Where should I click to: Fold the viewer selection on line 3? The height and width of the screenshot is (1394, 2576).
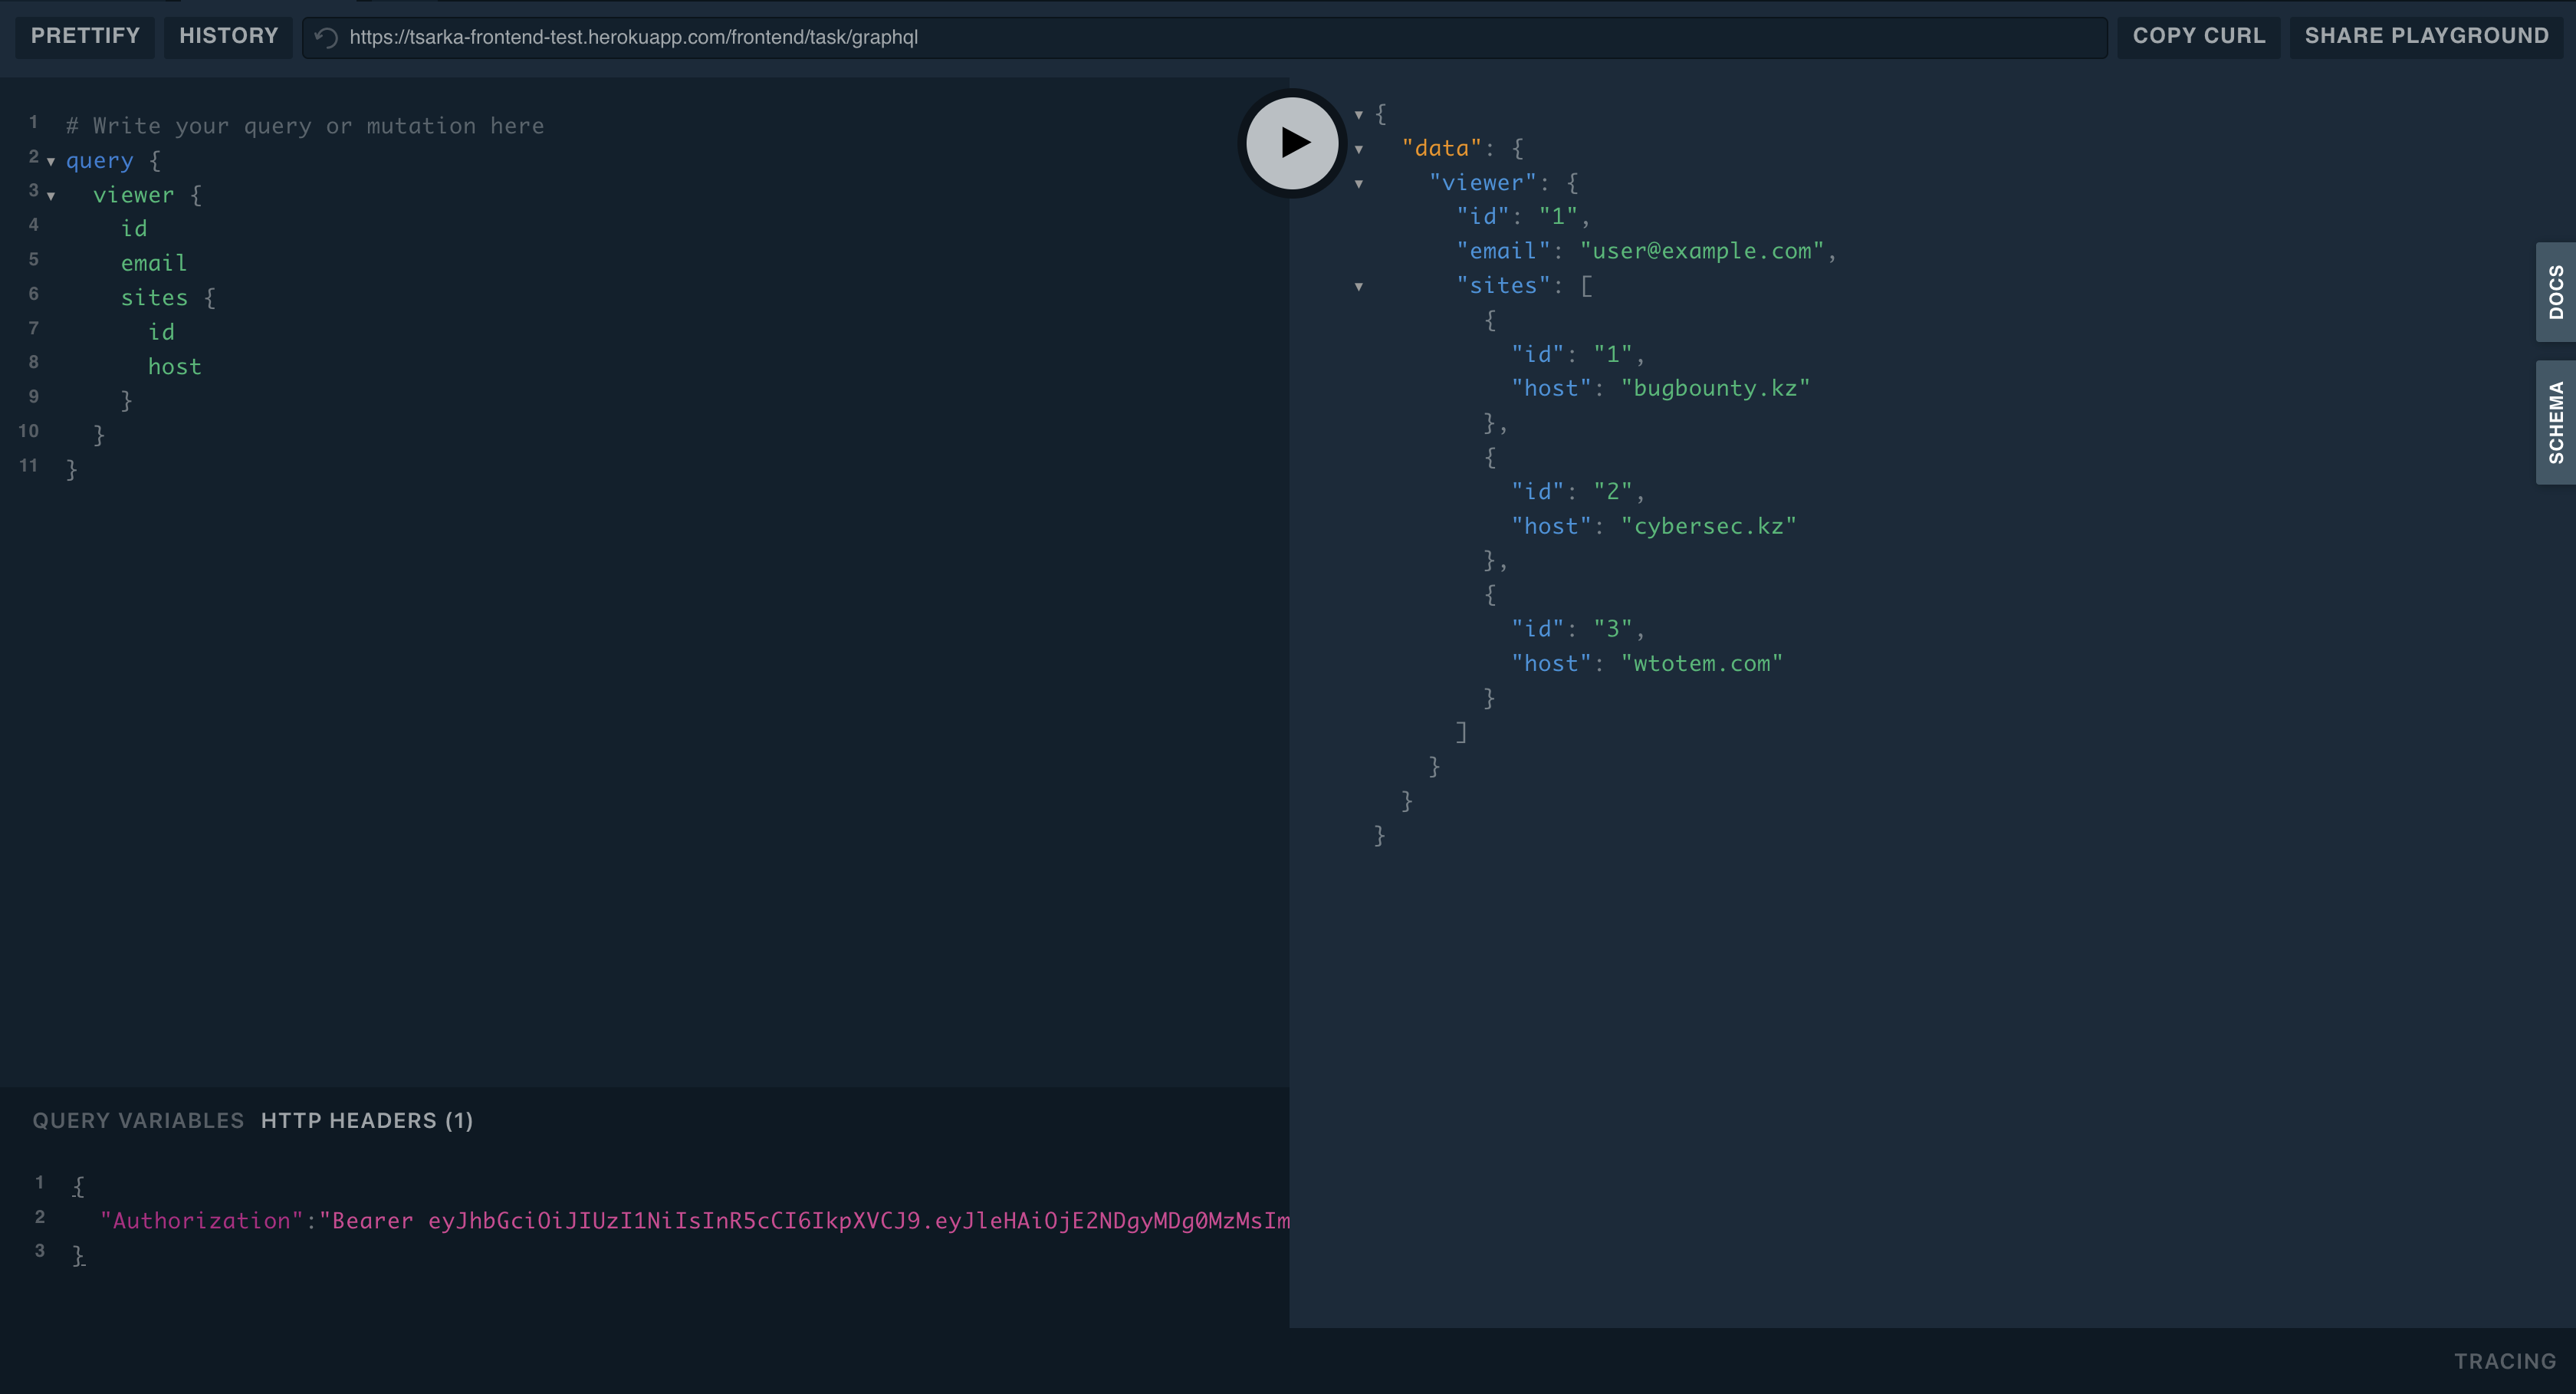coord(52,196)
